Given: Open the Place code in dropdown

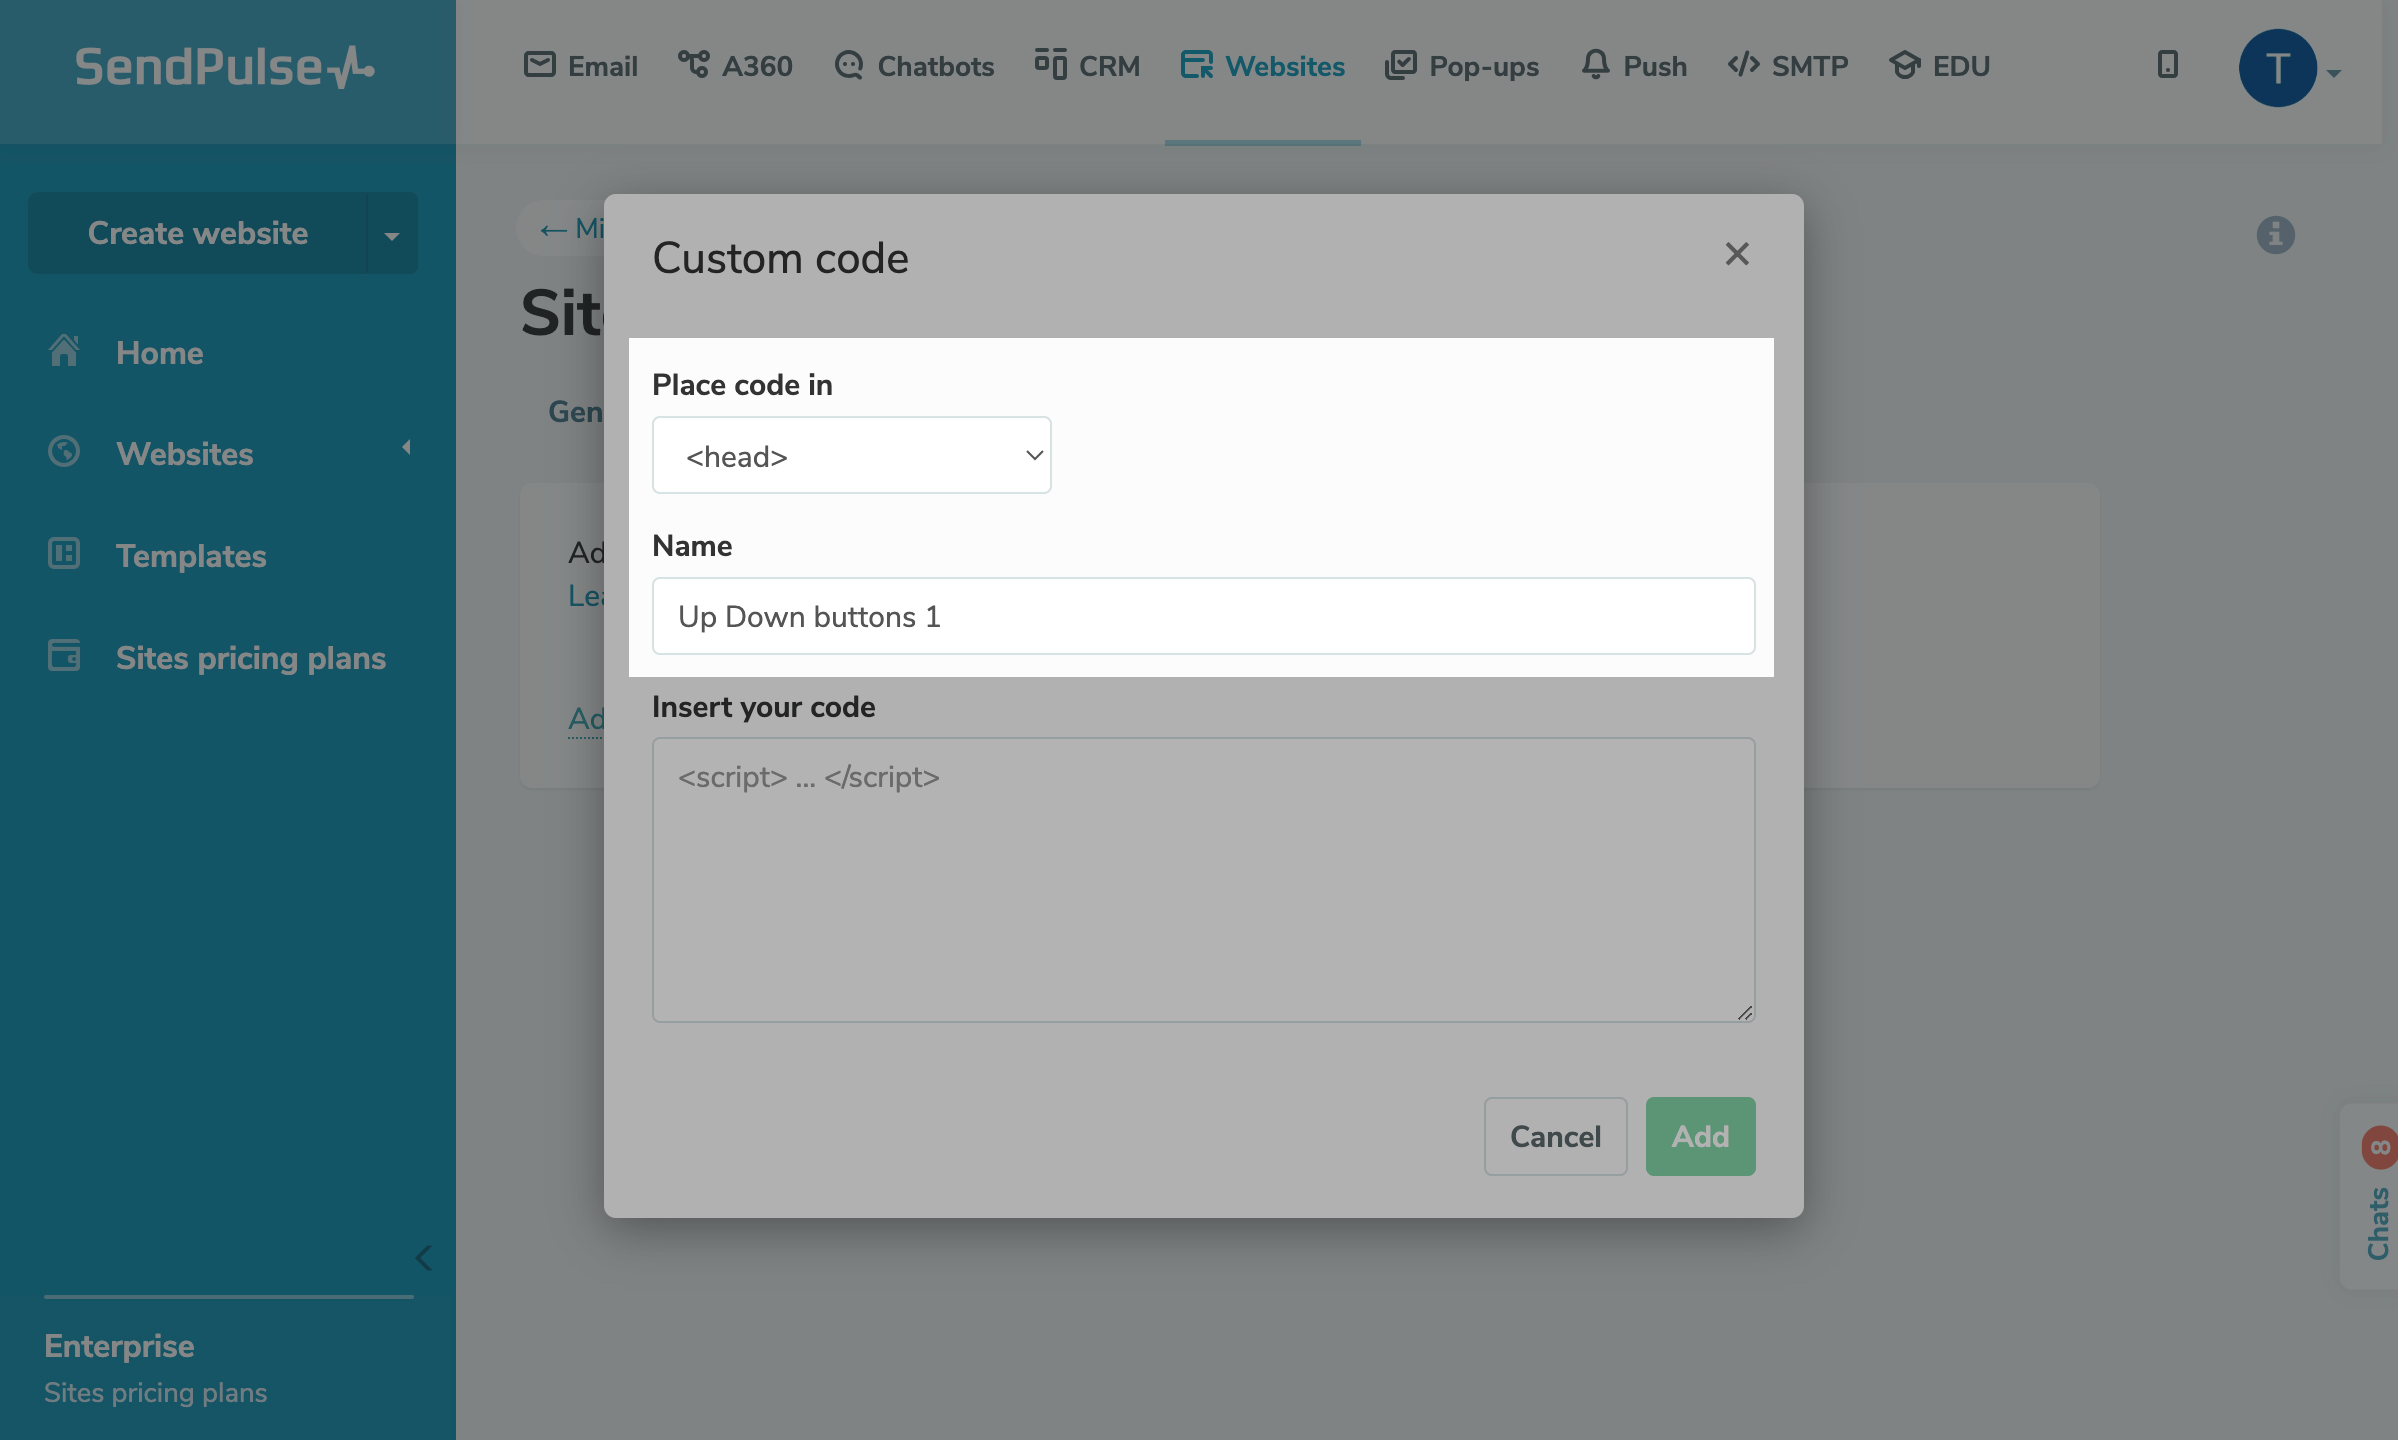Looking at the screenshot, I should 851,455.
